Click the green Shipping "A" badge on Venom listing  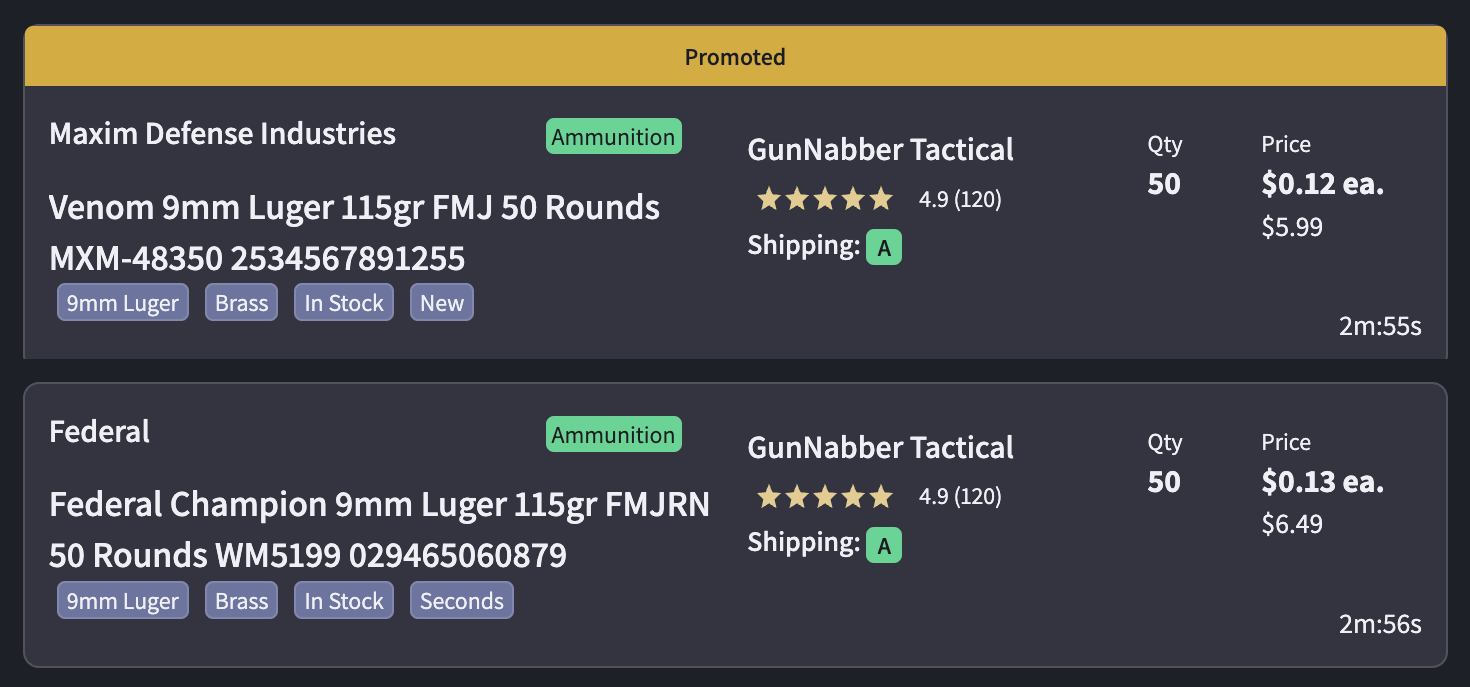click(882, 247)
